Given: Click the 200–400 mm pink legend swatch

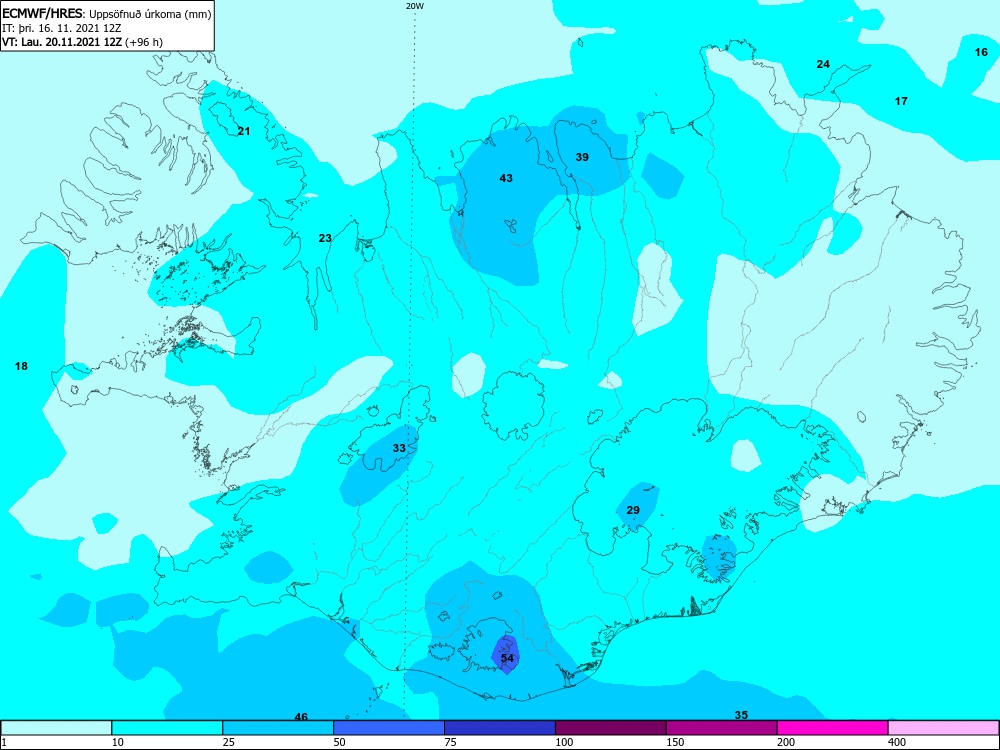Looking at the screenshot, I should 833,728.
